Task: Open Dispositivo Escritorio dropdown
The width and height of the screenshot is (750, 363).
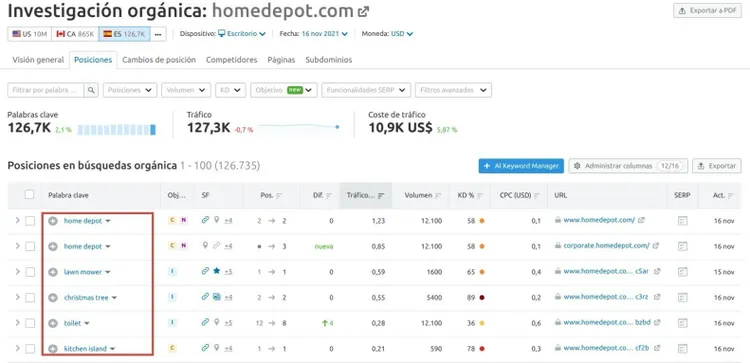Action: pyautogui.click(x=242, y=34)
